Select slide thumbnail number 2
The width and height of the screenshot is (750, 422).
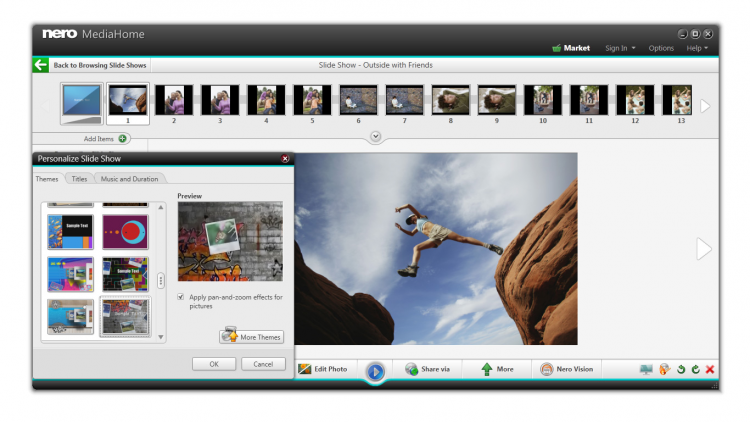(x=174, y=100)
